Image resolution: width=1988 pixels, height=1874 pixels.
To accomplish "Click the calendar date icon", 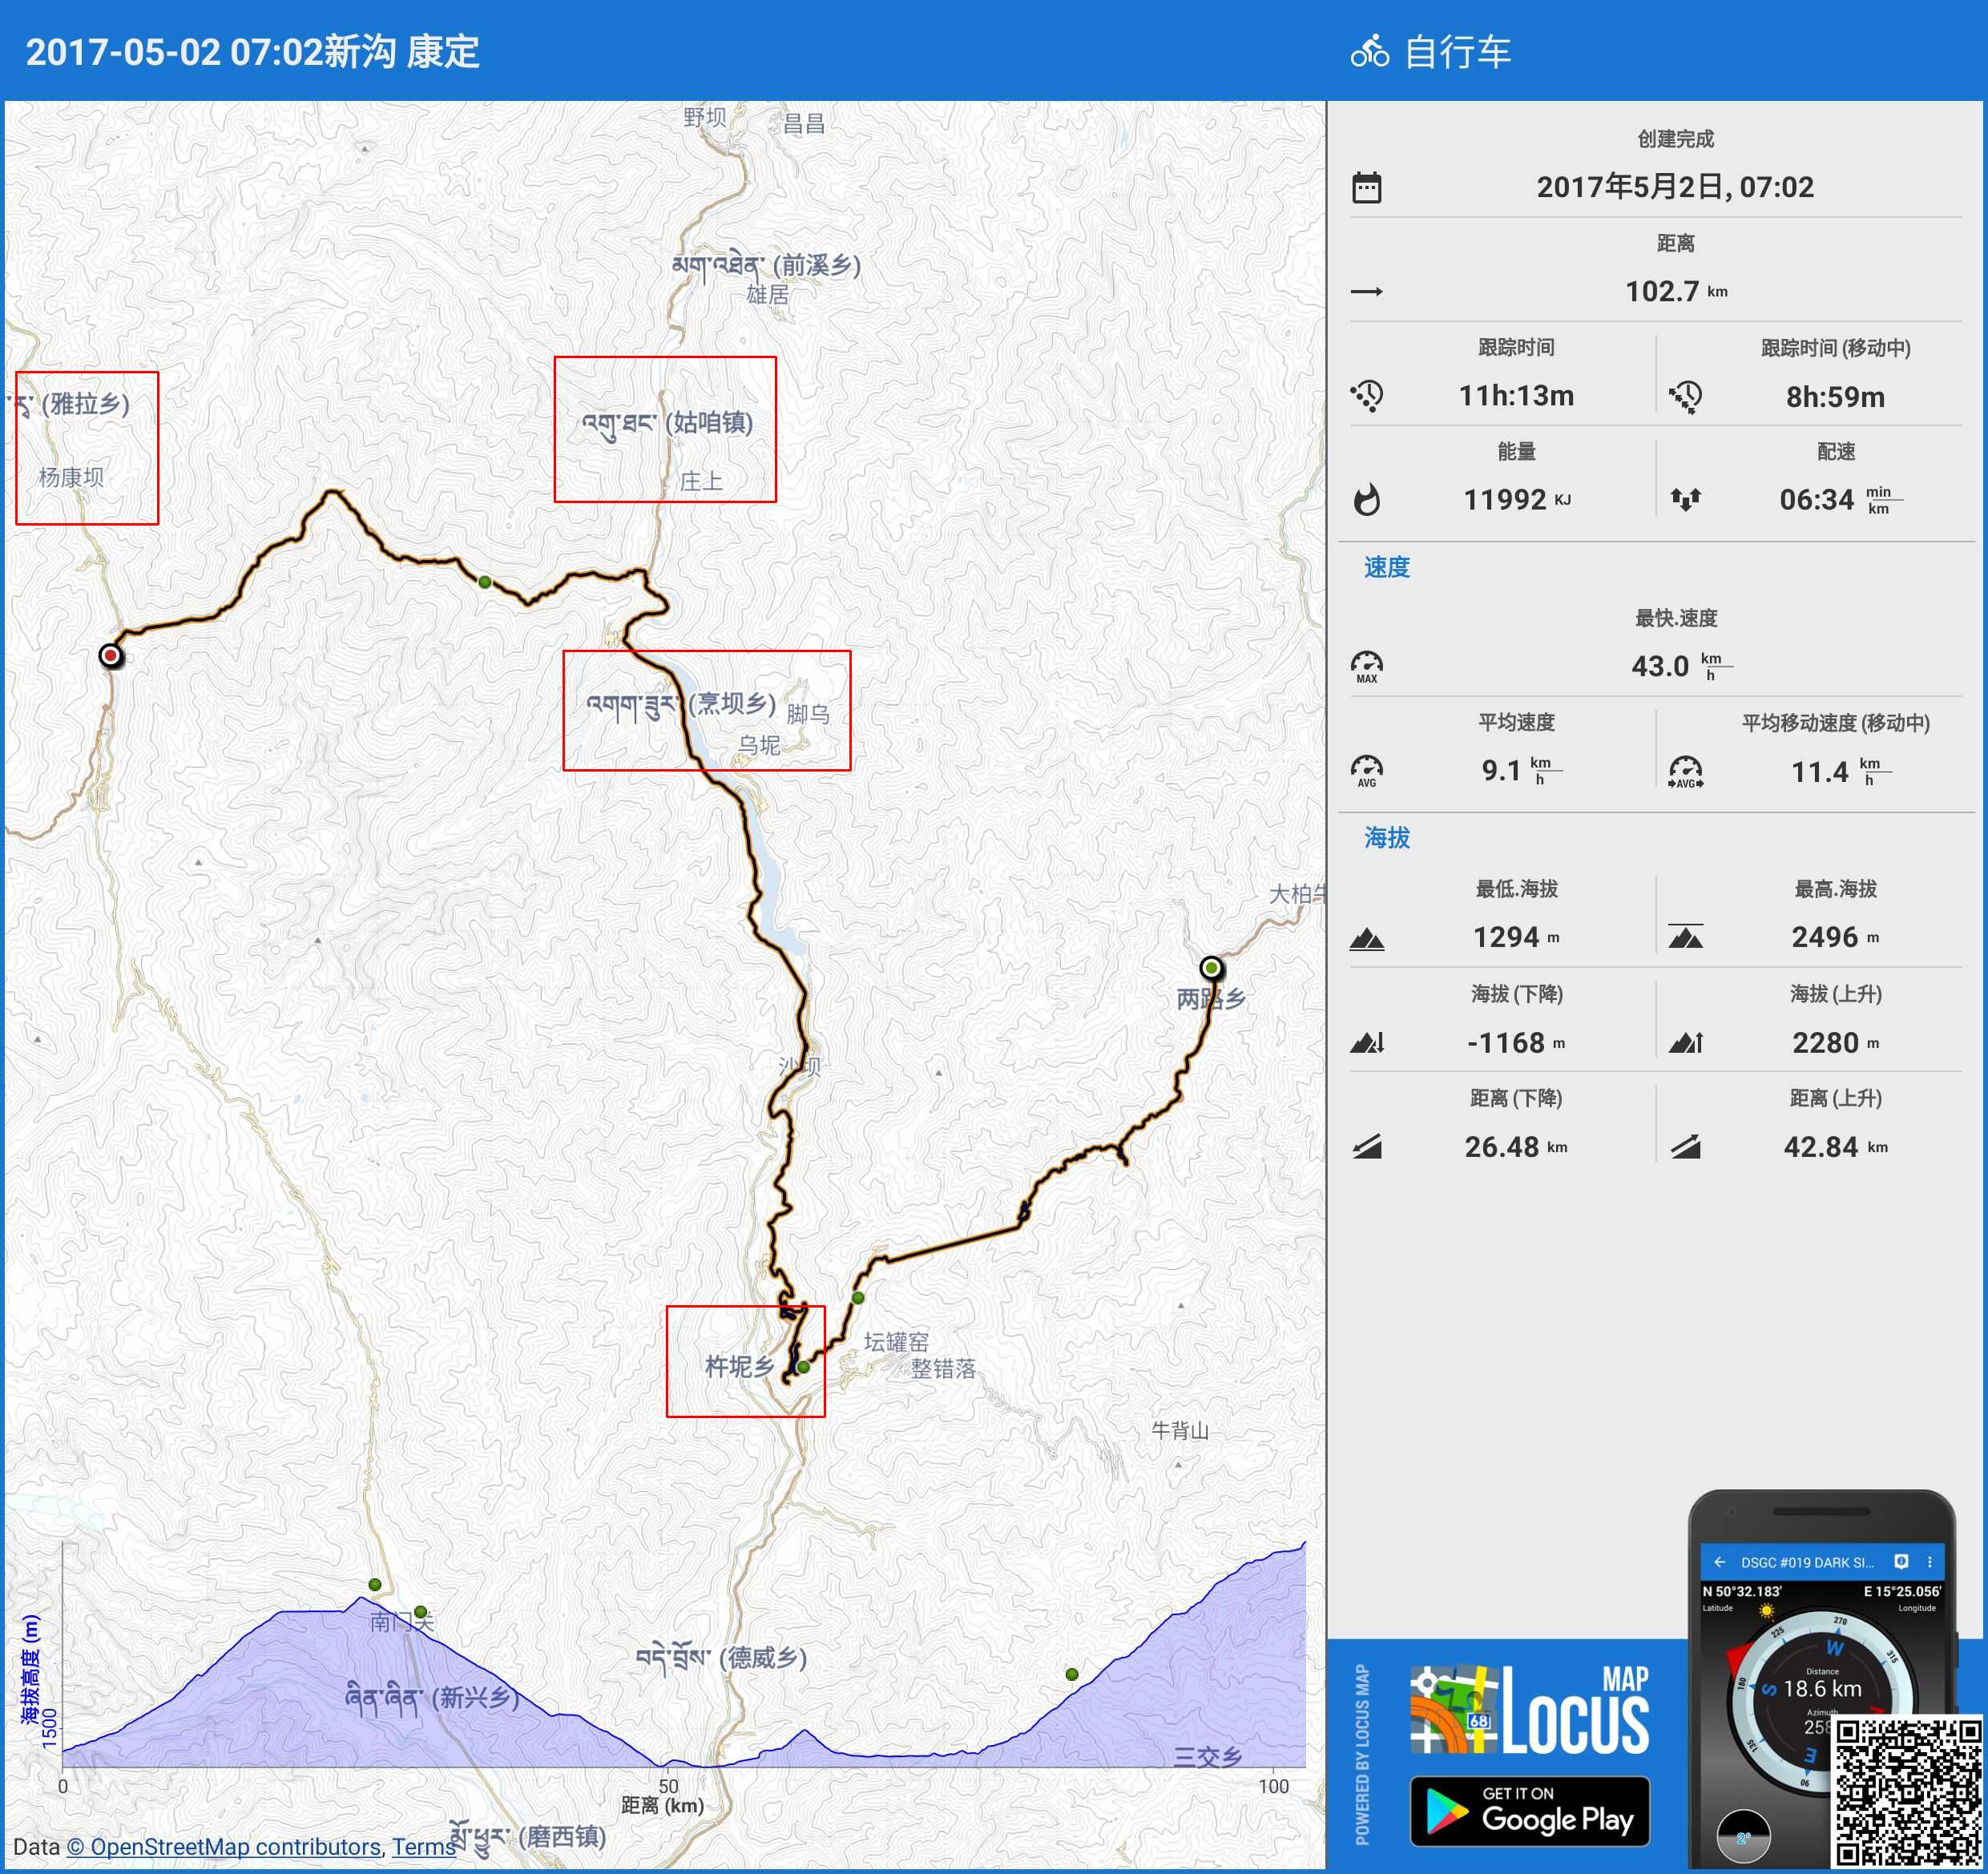I will click(x=1366, y=187).
